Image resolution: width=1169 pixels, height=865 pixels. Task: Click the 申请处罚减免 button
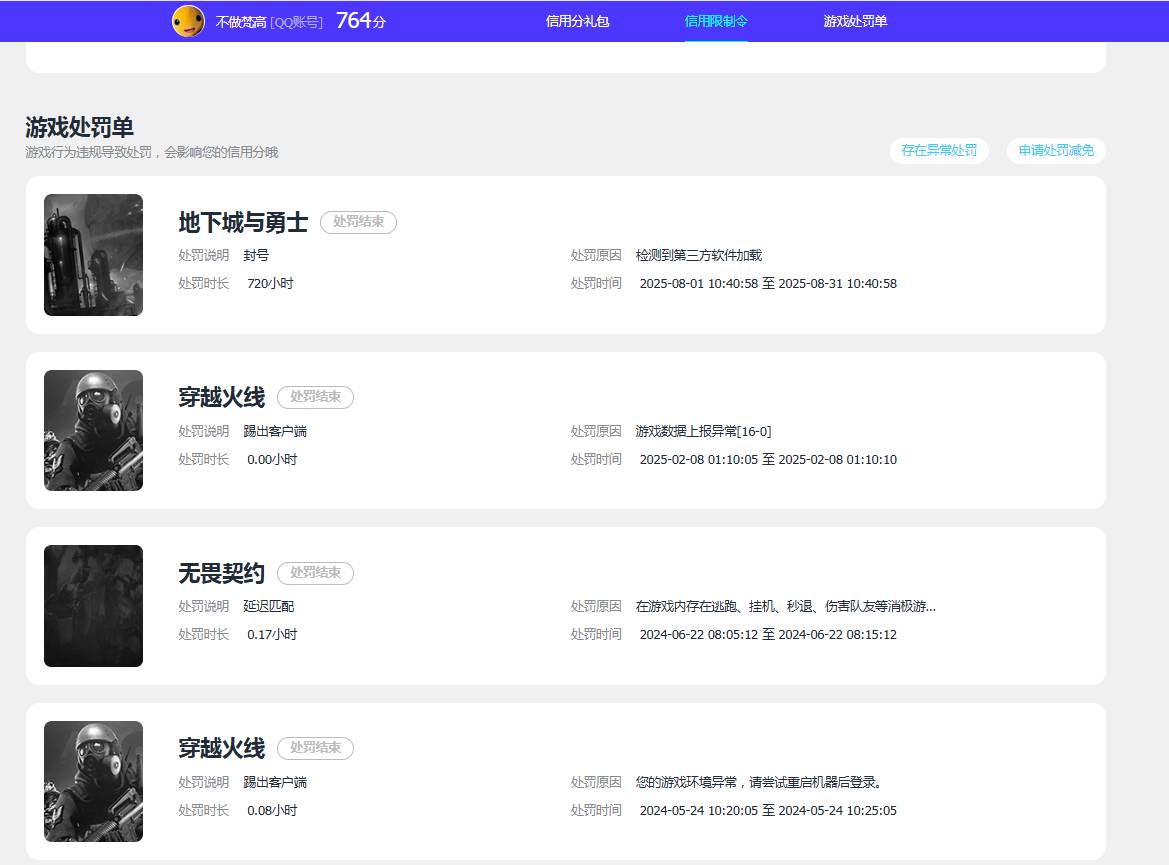[1056, 151]
